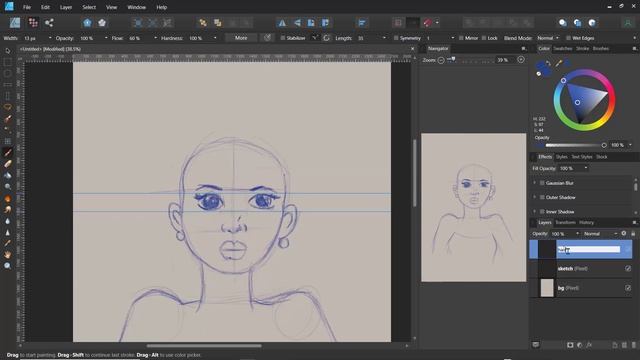Open the stabiliser Length dropdown
This screenshot has height=360, width=640.
coord(384,38)
